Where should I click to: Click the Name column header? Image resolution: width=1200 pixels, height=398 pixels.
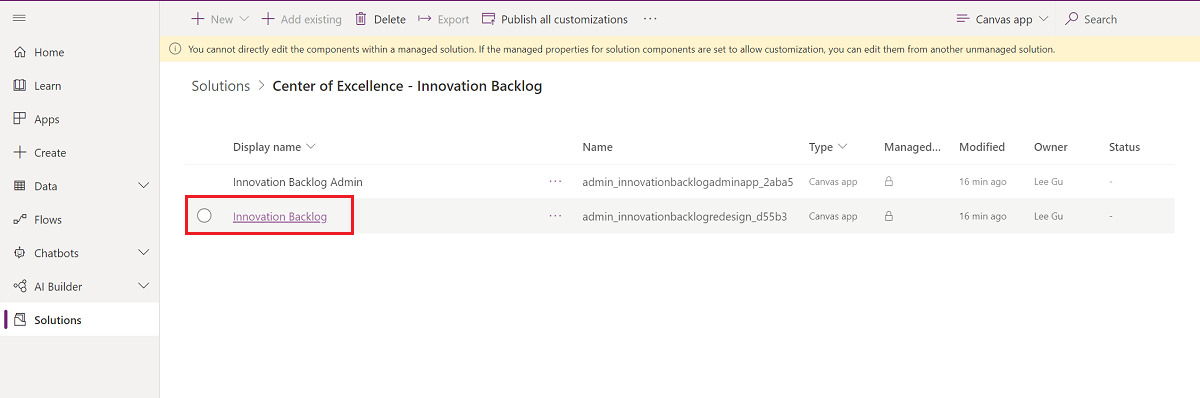click(597, 147)
